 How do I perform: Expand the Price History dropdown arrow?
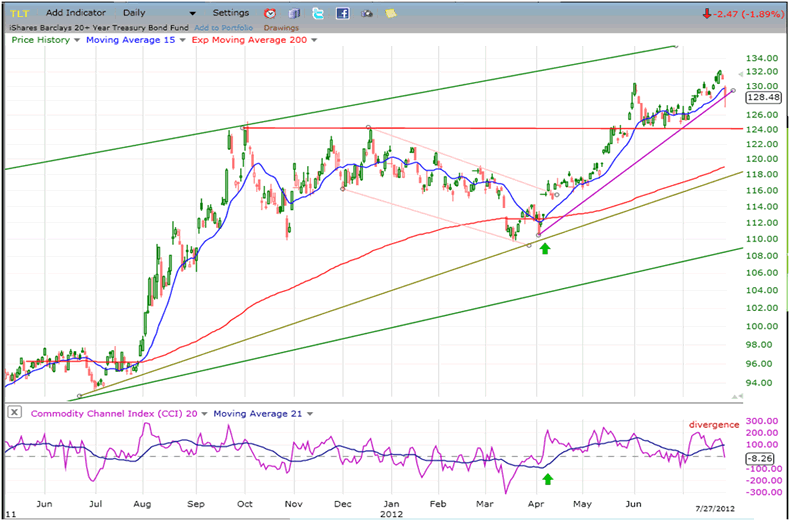click(76, 40)
